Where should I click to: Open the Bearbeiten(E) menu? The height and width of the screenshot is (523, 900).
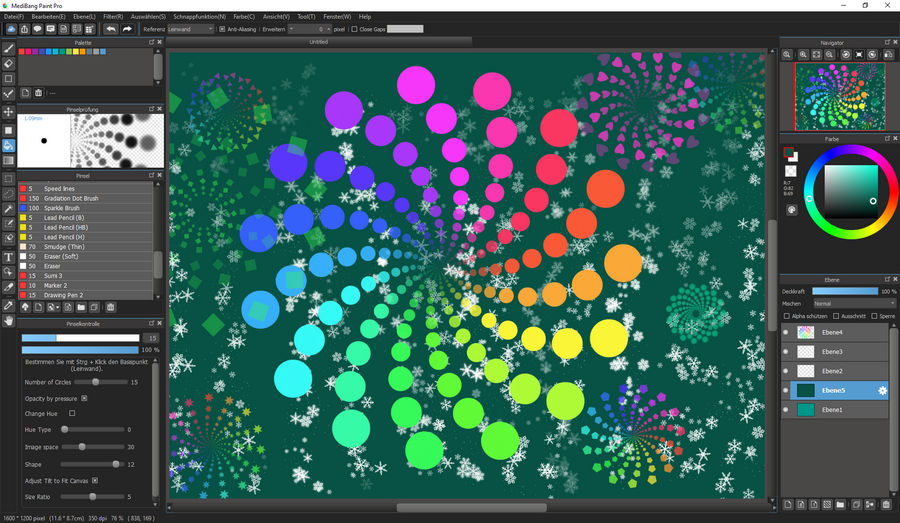click(48, 17)
